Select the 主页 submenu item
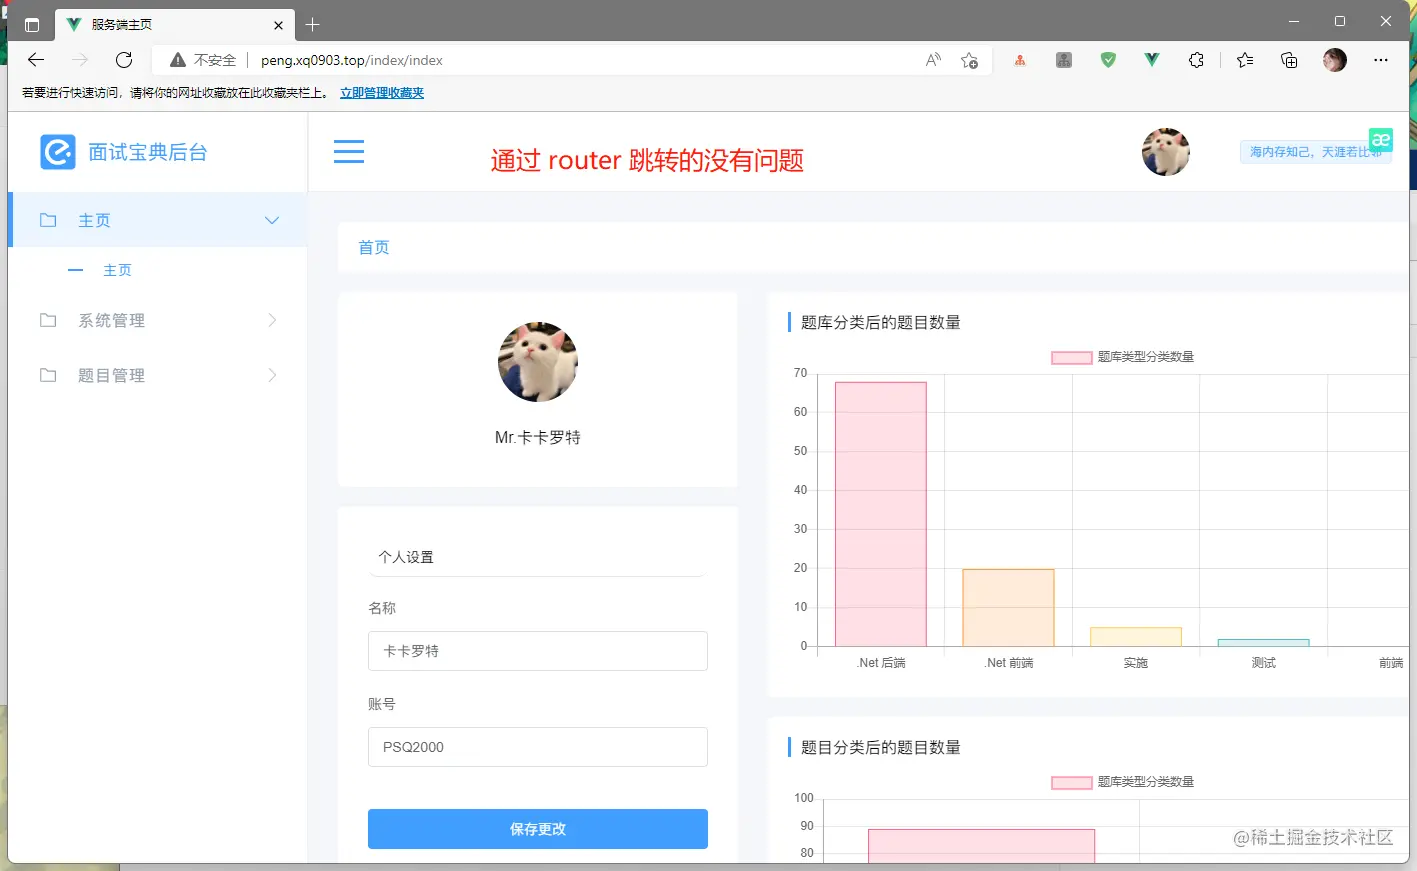The height and width of the screenshot is (871, 1417). (x=117, y=269)
